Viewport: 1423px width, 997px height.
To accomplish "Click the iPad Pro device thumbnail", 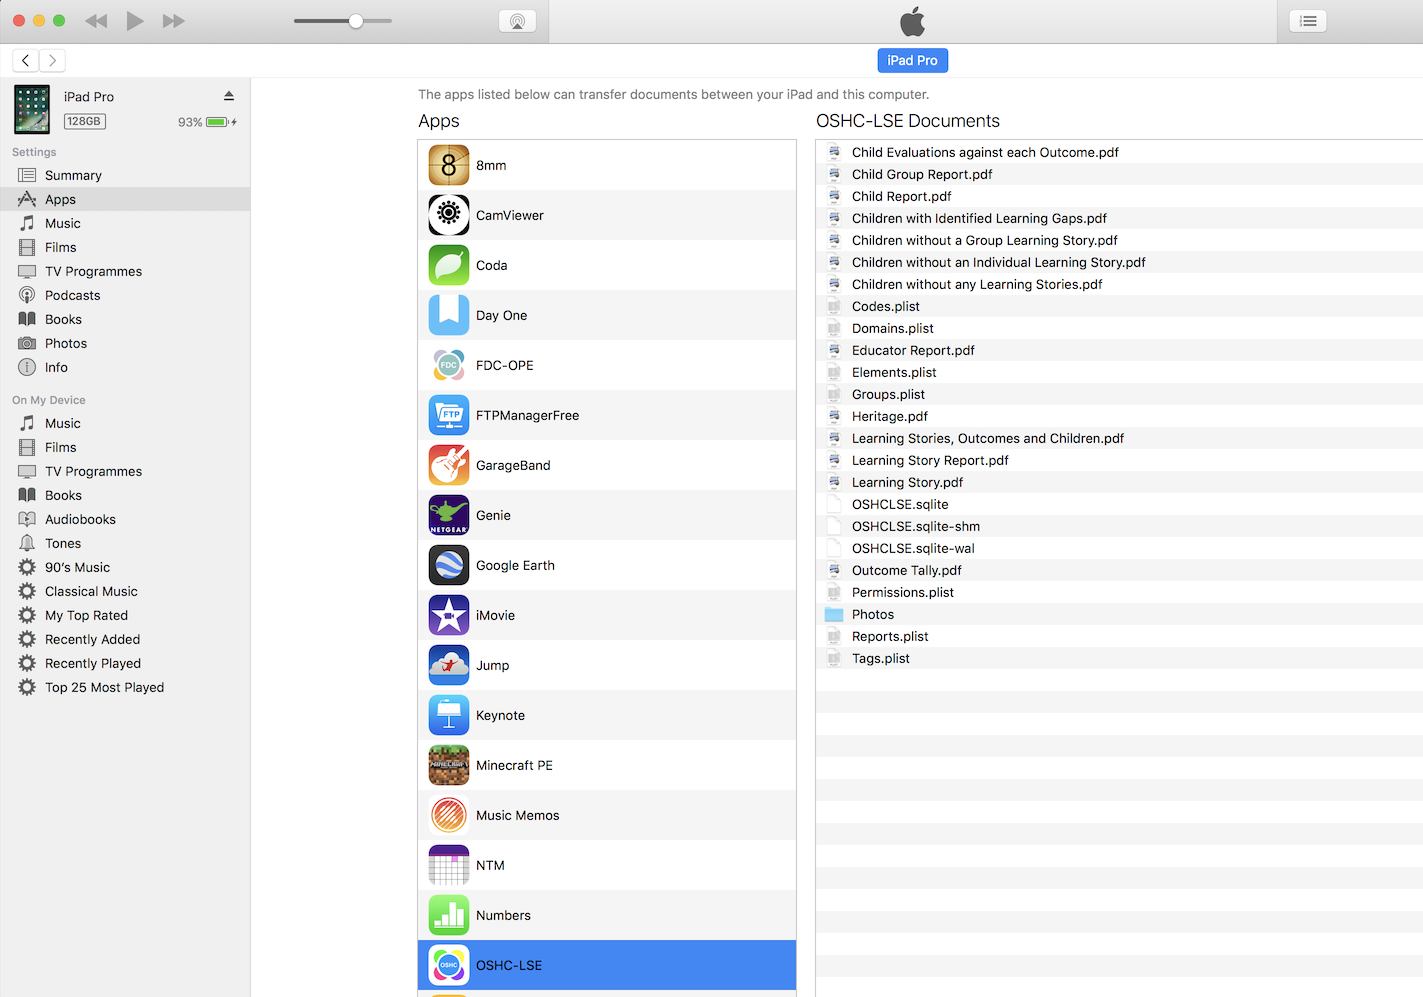I will (x=32, y=109).
